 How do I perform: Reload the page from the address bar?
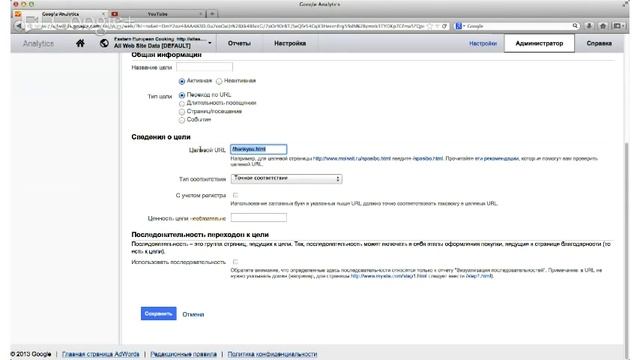tap(444, 26)
